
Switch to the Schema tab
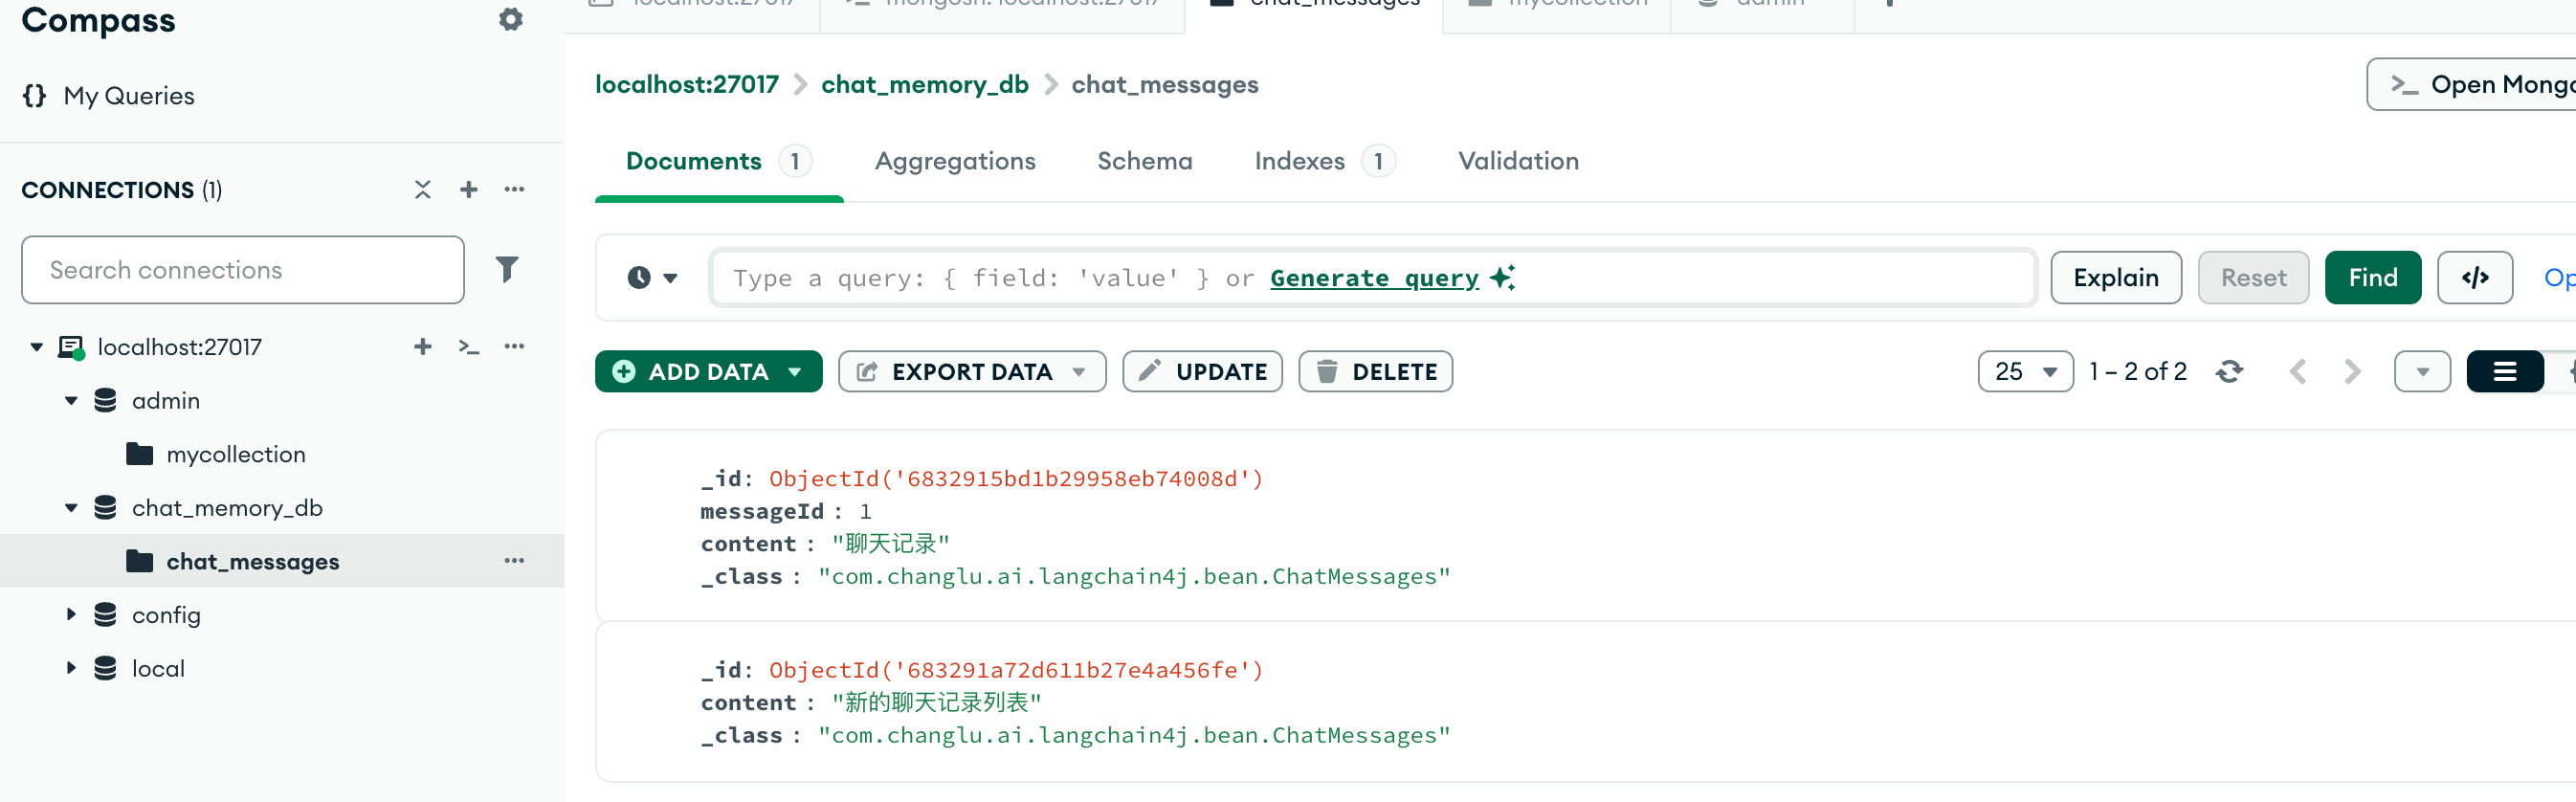1145,161
